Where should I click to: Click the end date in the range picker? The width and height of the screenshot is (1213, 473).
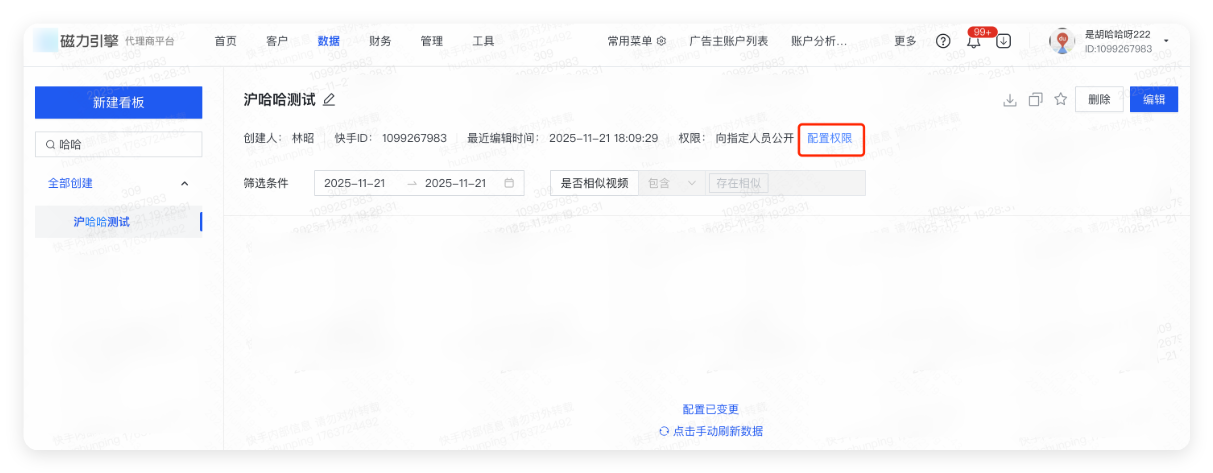point(456,183)
